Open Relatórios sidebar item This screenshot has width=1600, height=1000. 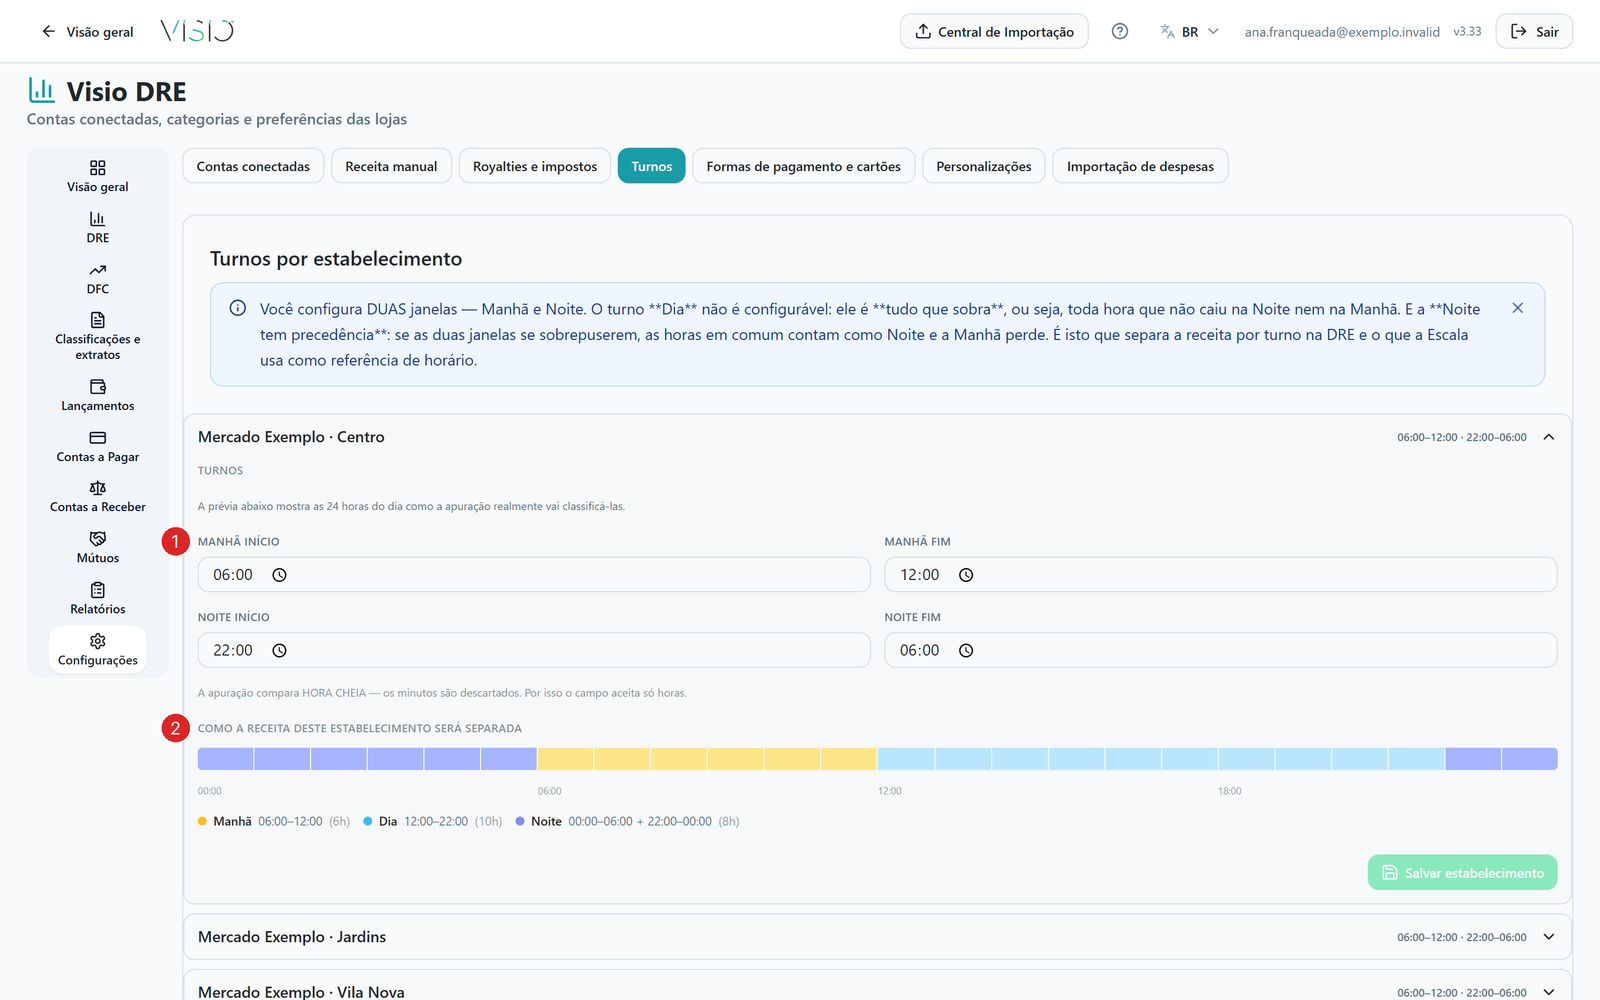[x=98, y=599]
